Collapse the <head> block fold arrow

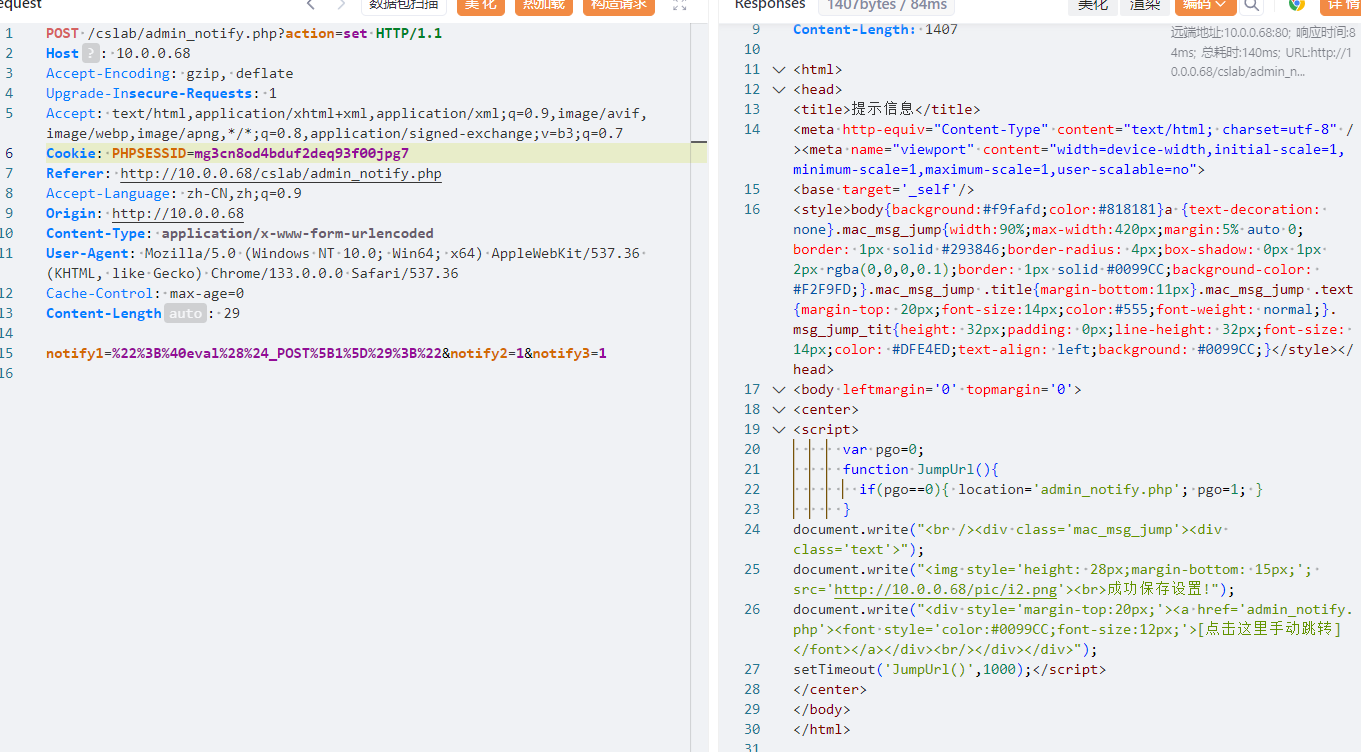[779, 89]
